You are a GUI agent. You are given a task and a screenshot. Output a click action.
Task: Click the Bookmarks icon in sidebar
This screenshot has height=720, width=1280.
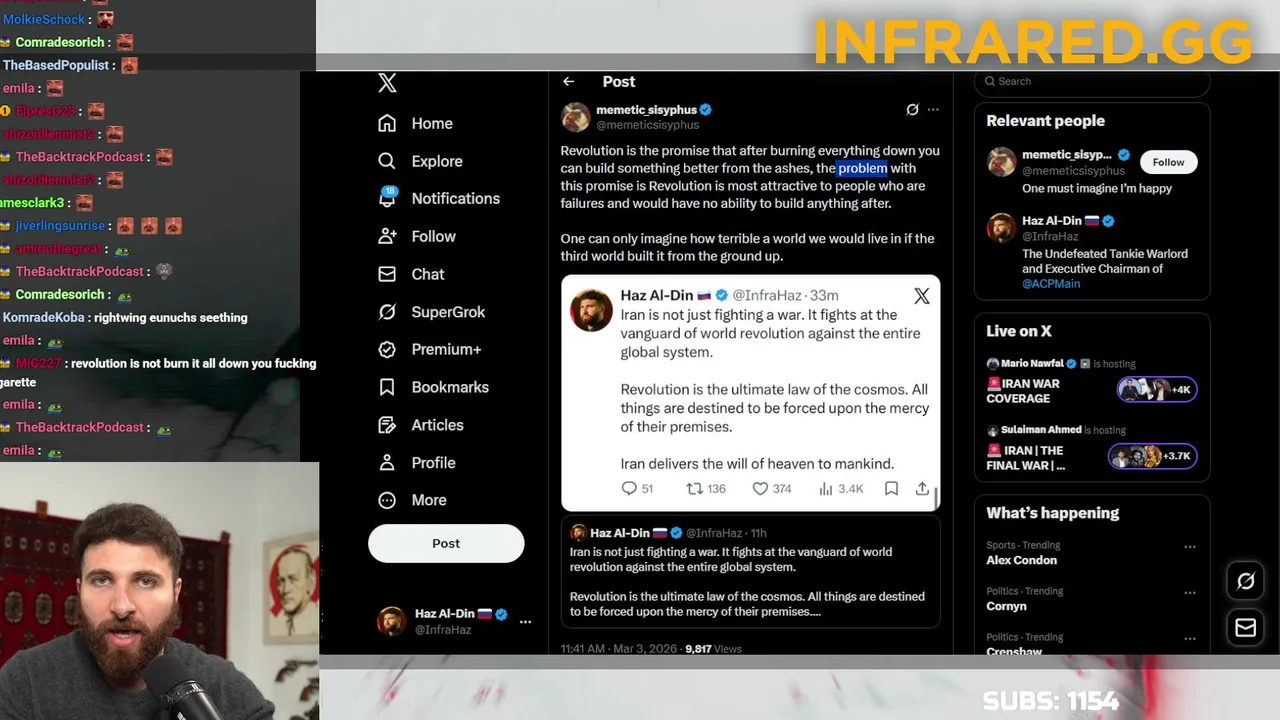tap(387, 387)
